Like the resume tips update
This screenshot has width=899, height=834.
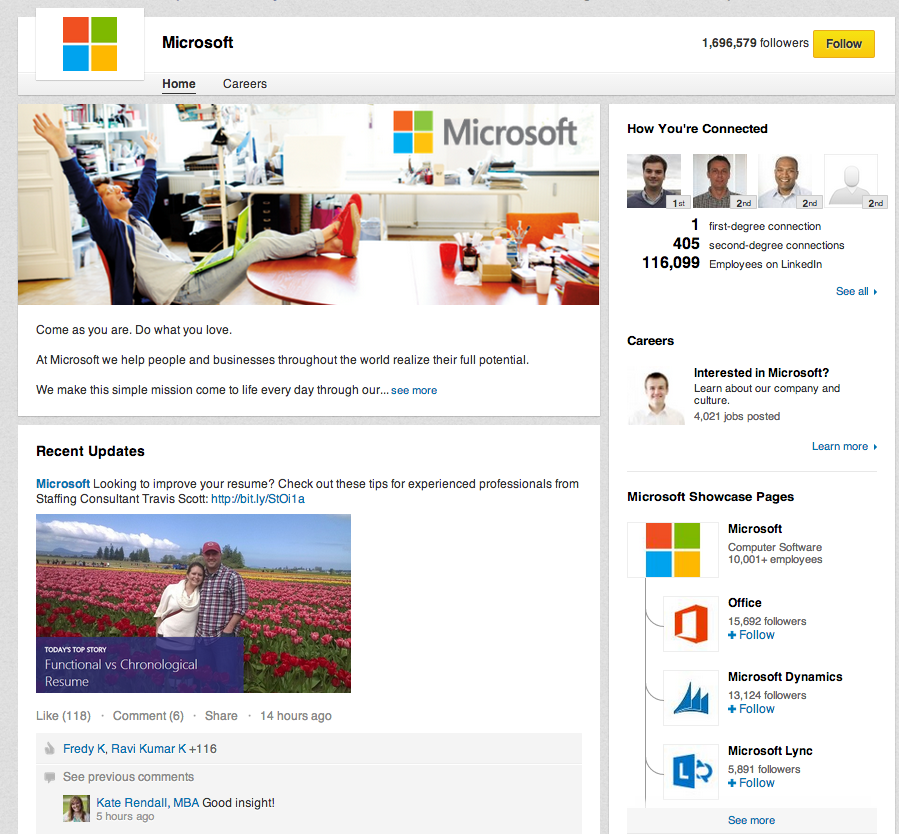64,716
